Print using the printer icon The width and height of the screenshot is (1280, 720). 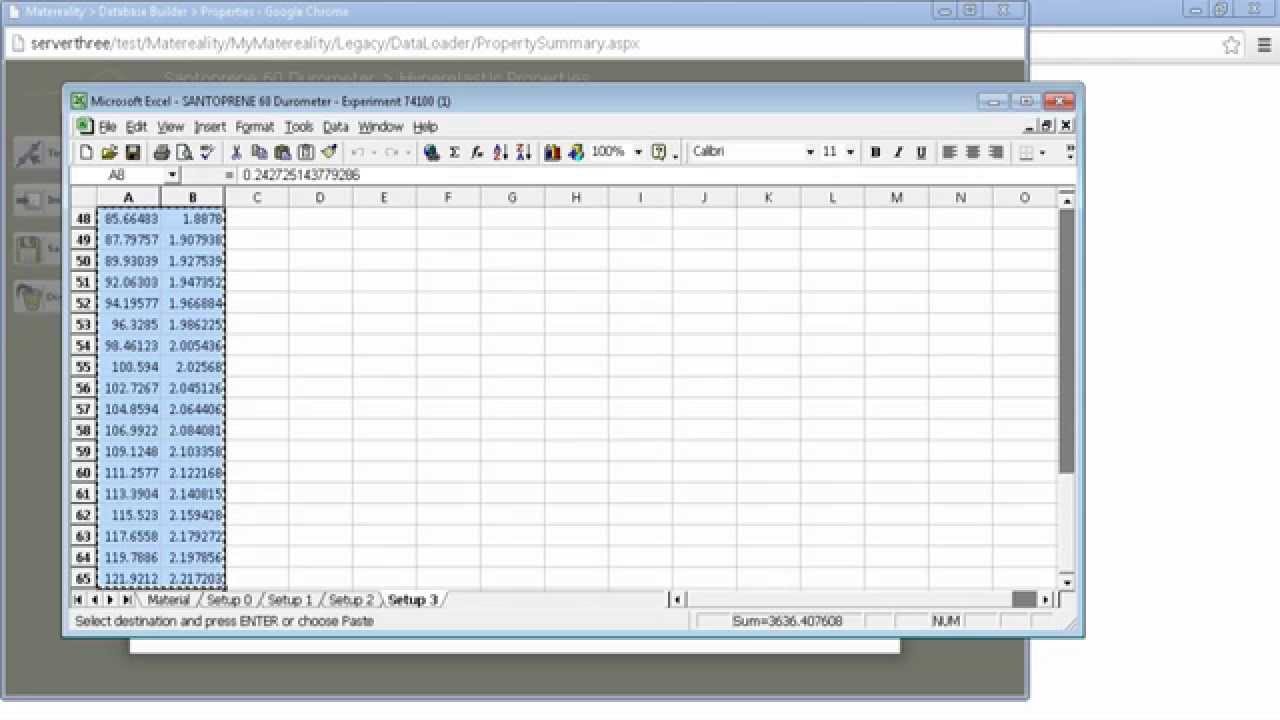coord(161,152)
